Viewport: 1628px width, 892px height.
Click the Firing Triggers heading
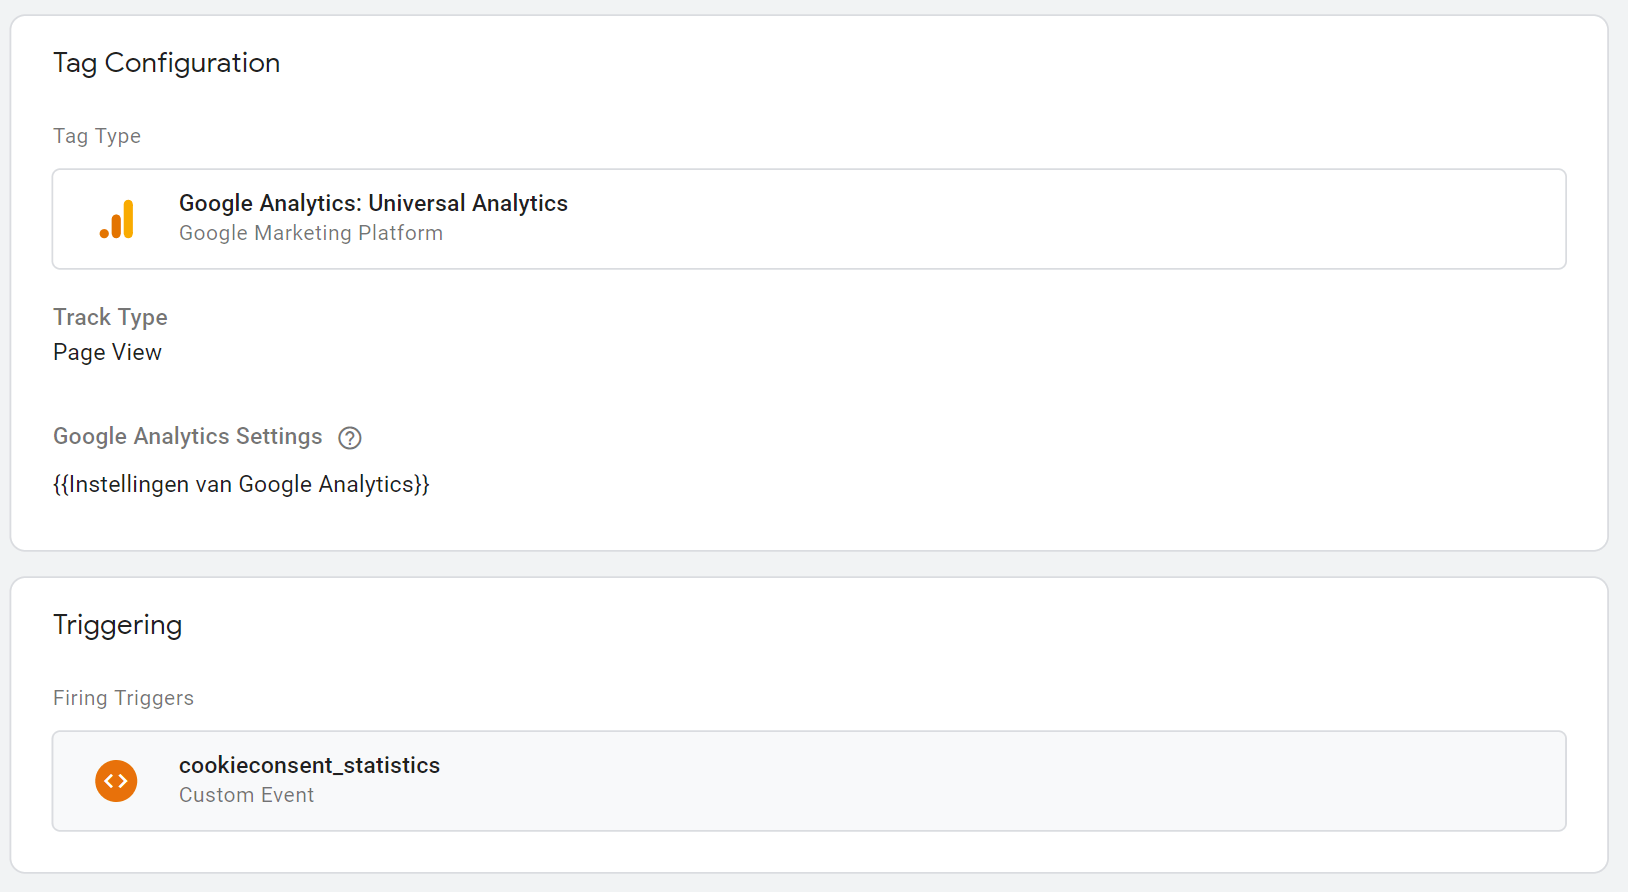[123, 697]
